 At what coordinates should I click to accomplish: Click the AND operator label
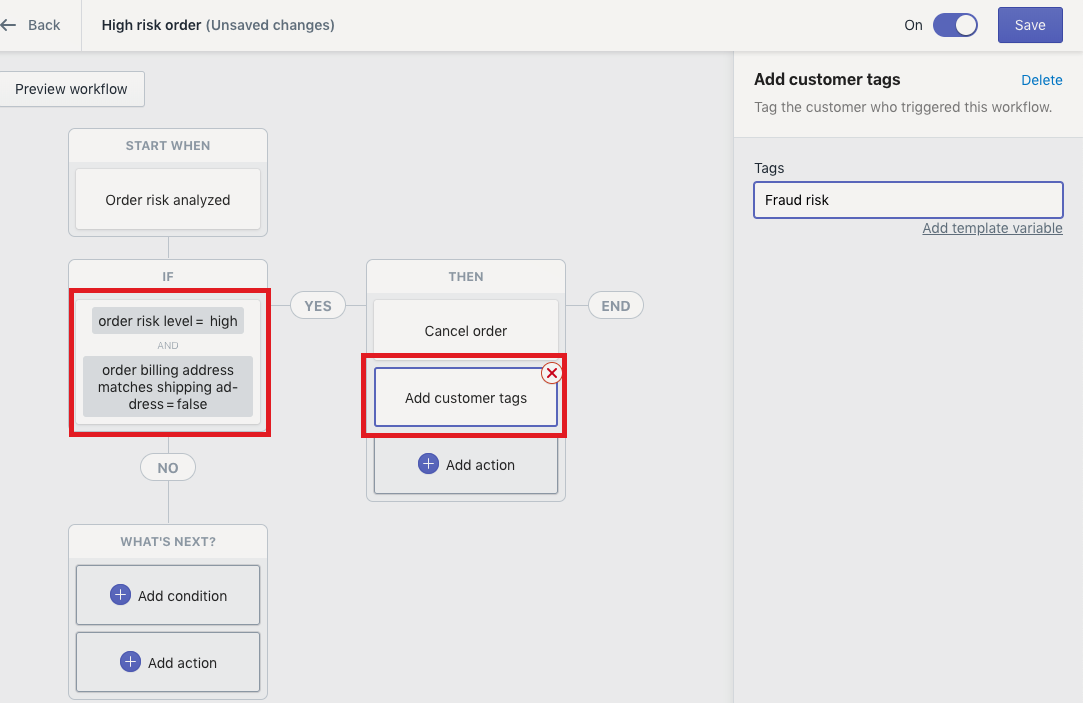(168, 345)
